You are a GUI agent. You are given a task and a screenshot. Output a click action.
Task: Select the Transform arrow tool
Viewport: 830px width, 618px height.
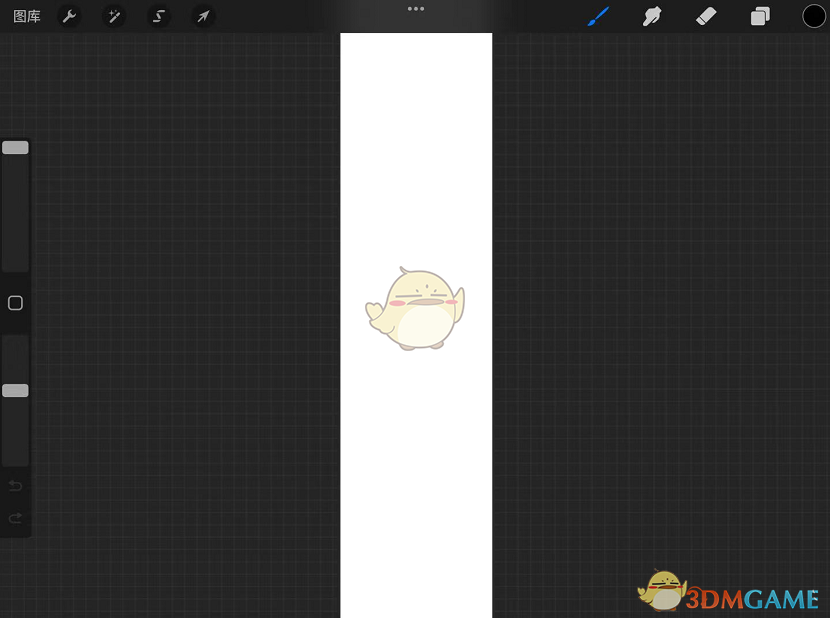(x=203, y=16)
